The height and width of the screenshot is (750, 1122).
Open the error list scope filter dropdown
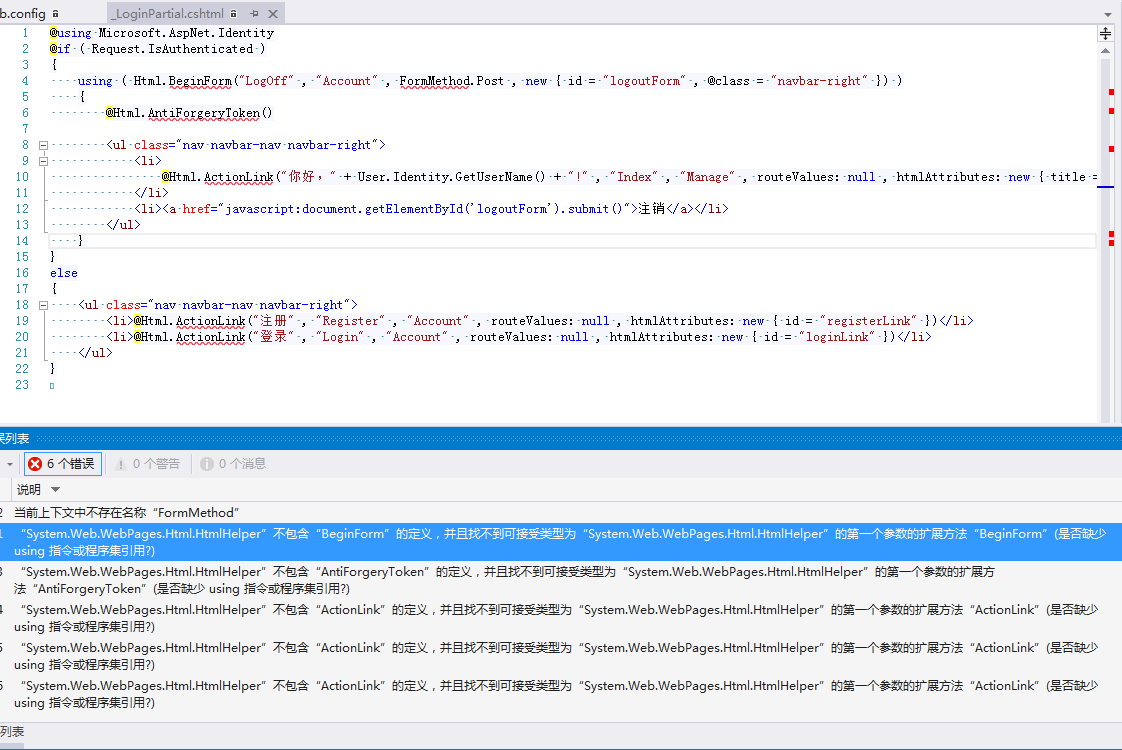(9, 464)
